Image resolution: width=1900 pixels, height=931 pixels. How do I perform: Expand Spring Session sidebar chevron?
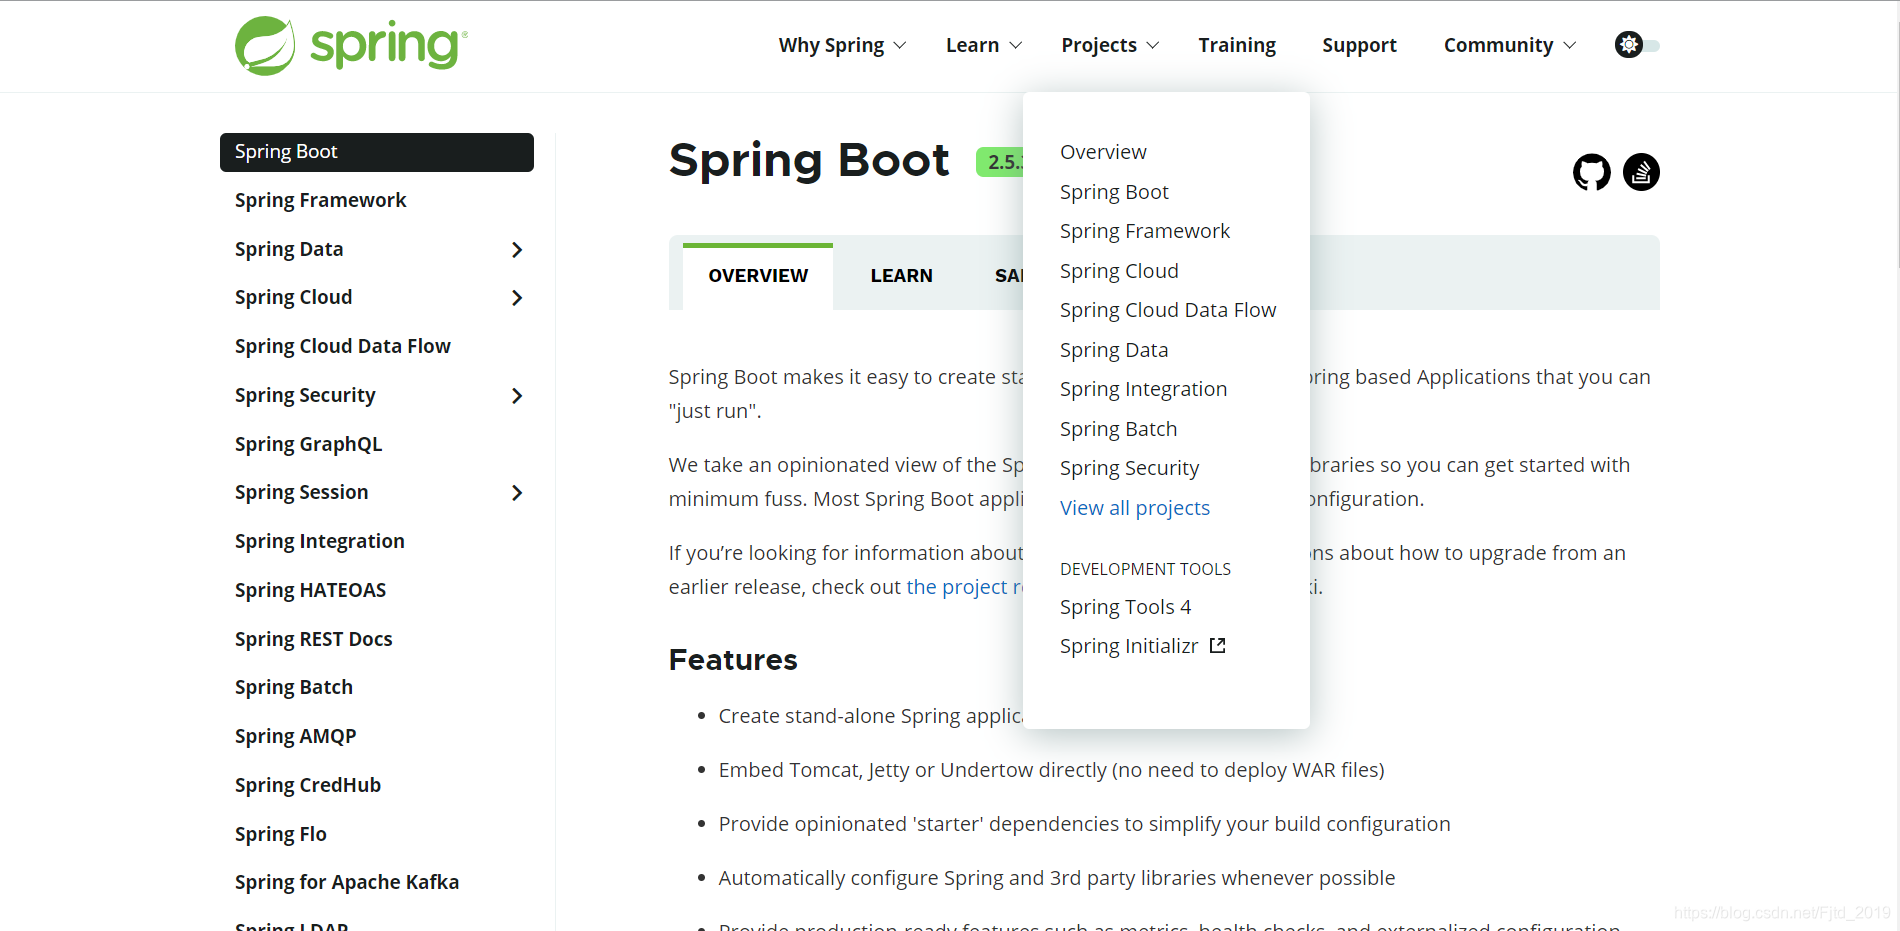pos(517,493)
